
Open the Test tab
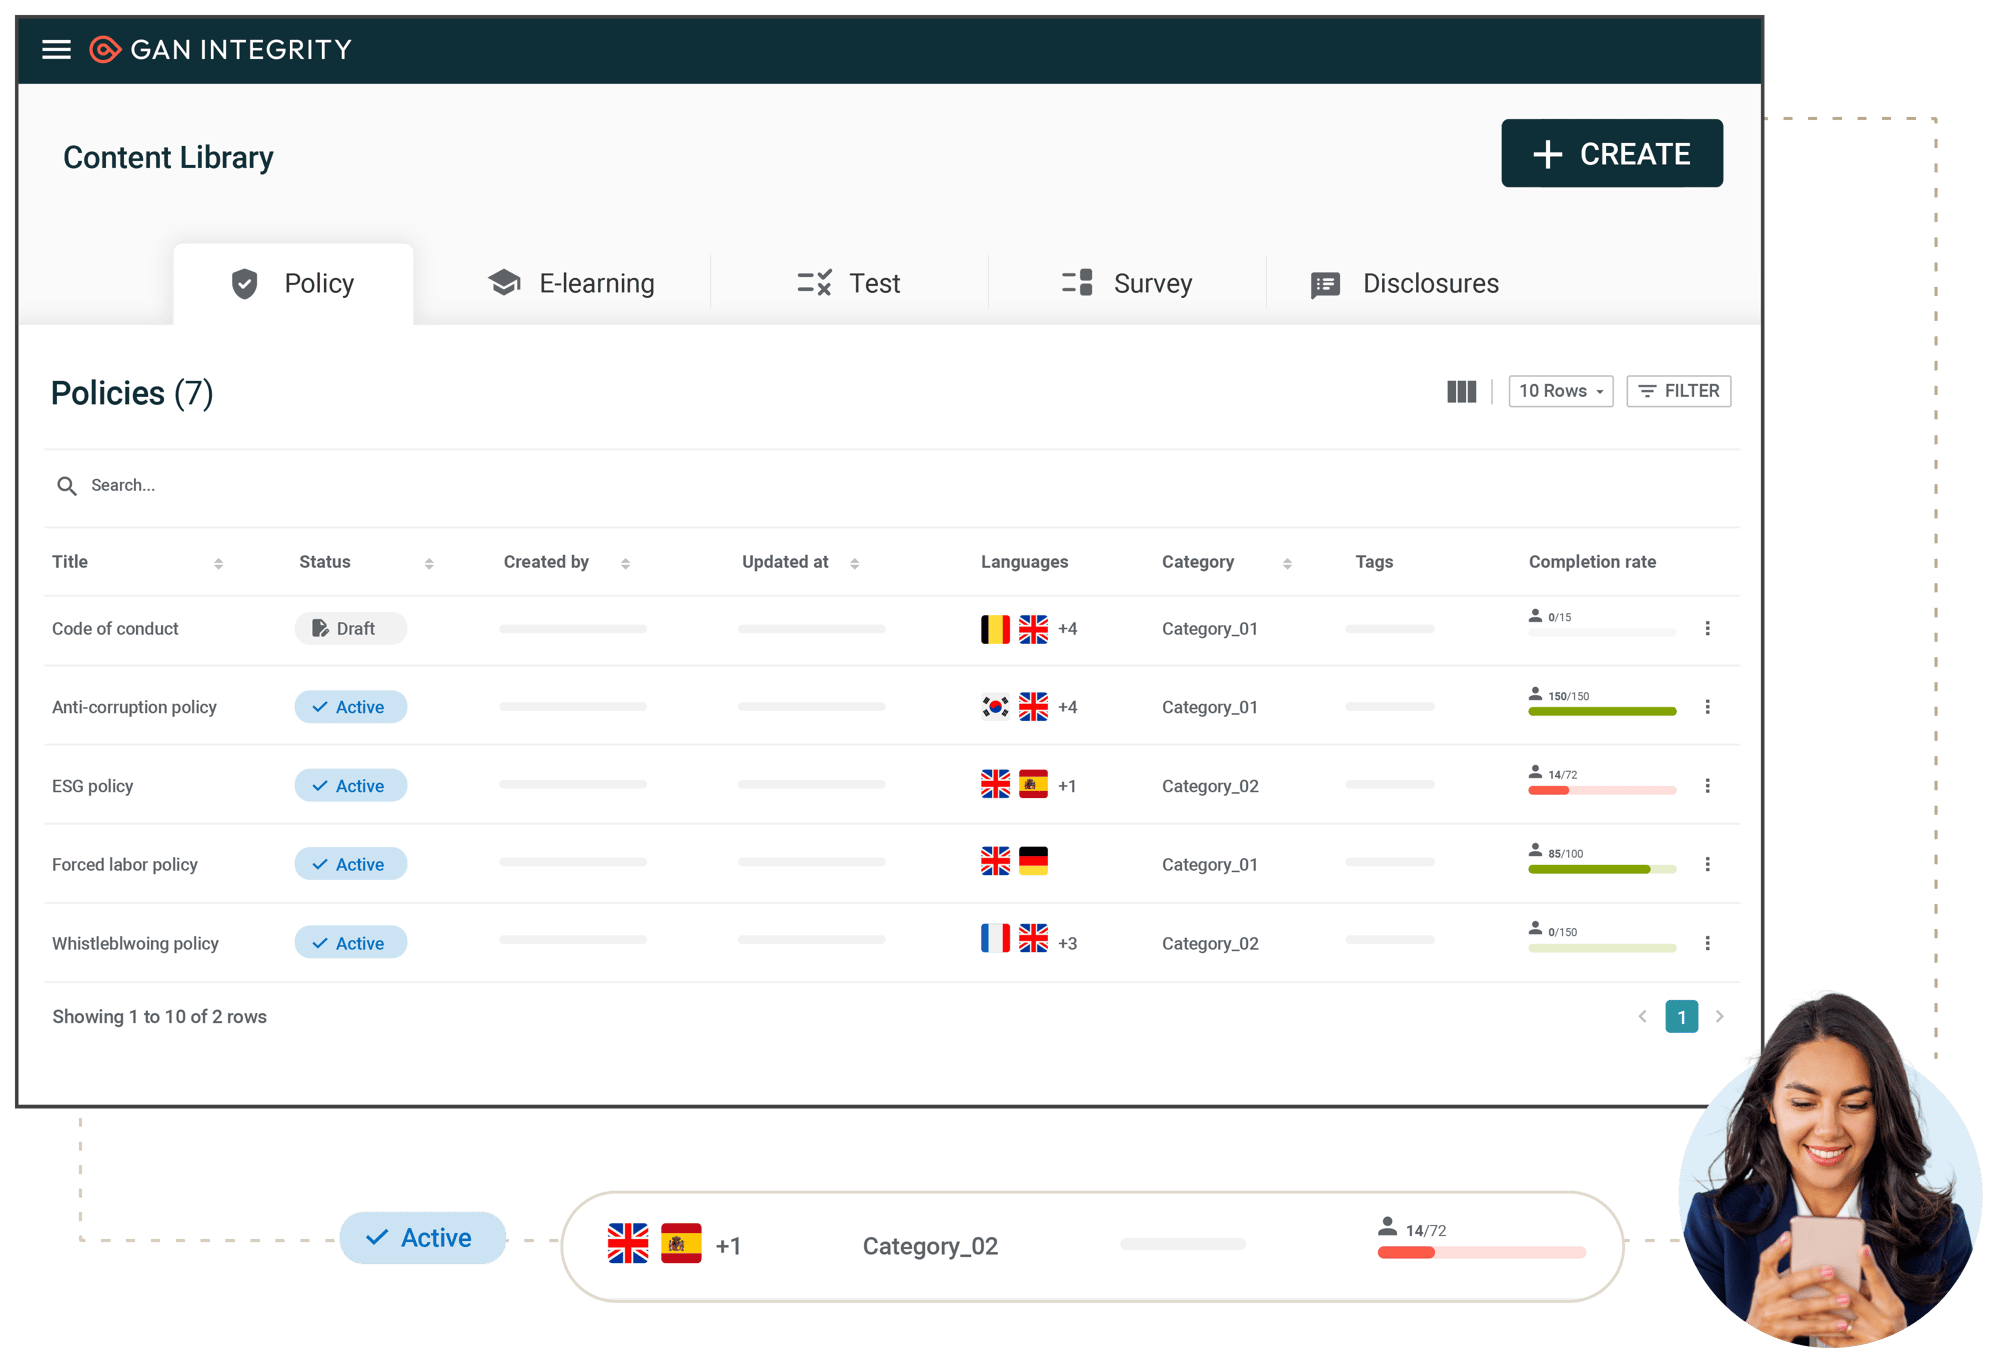point(849,283)
